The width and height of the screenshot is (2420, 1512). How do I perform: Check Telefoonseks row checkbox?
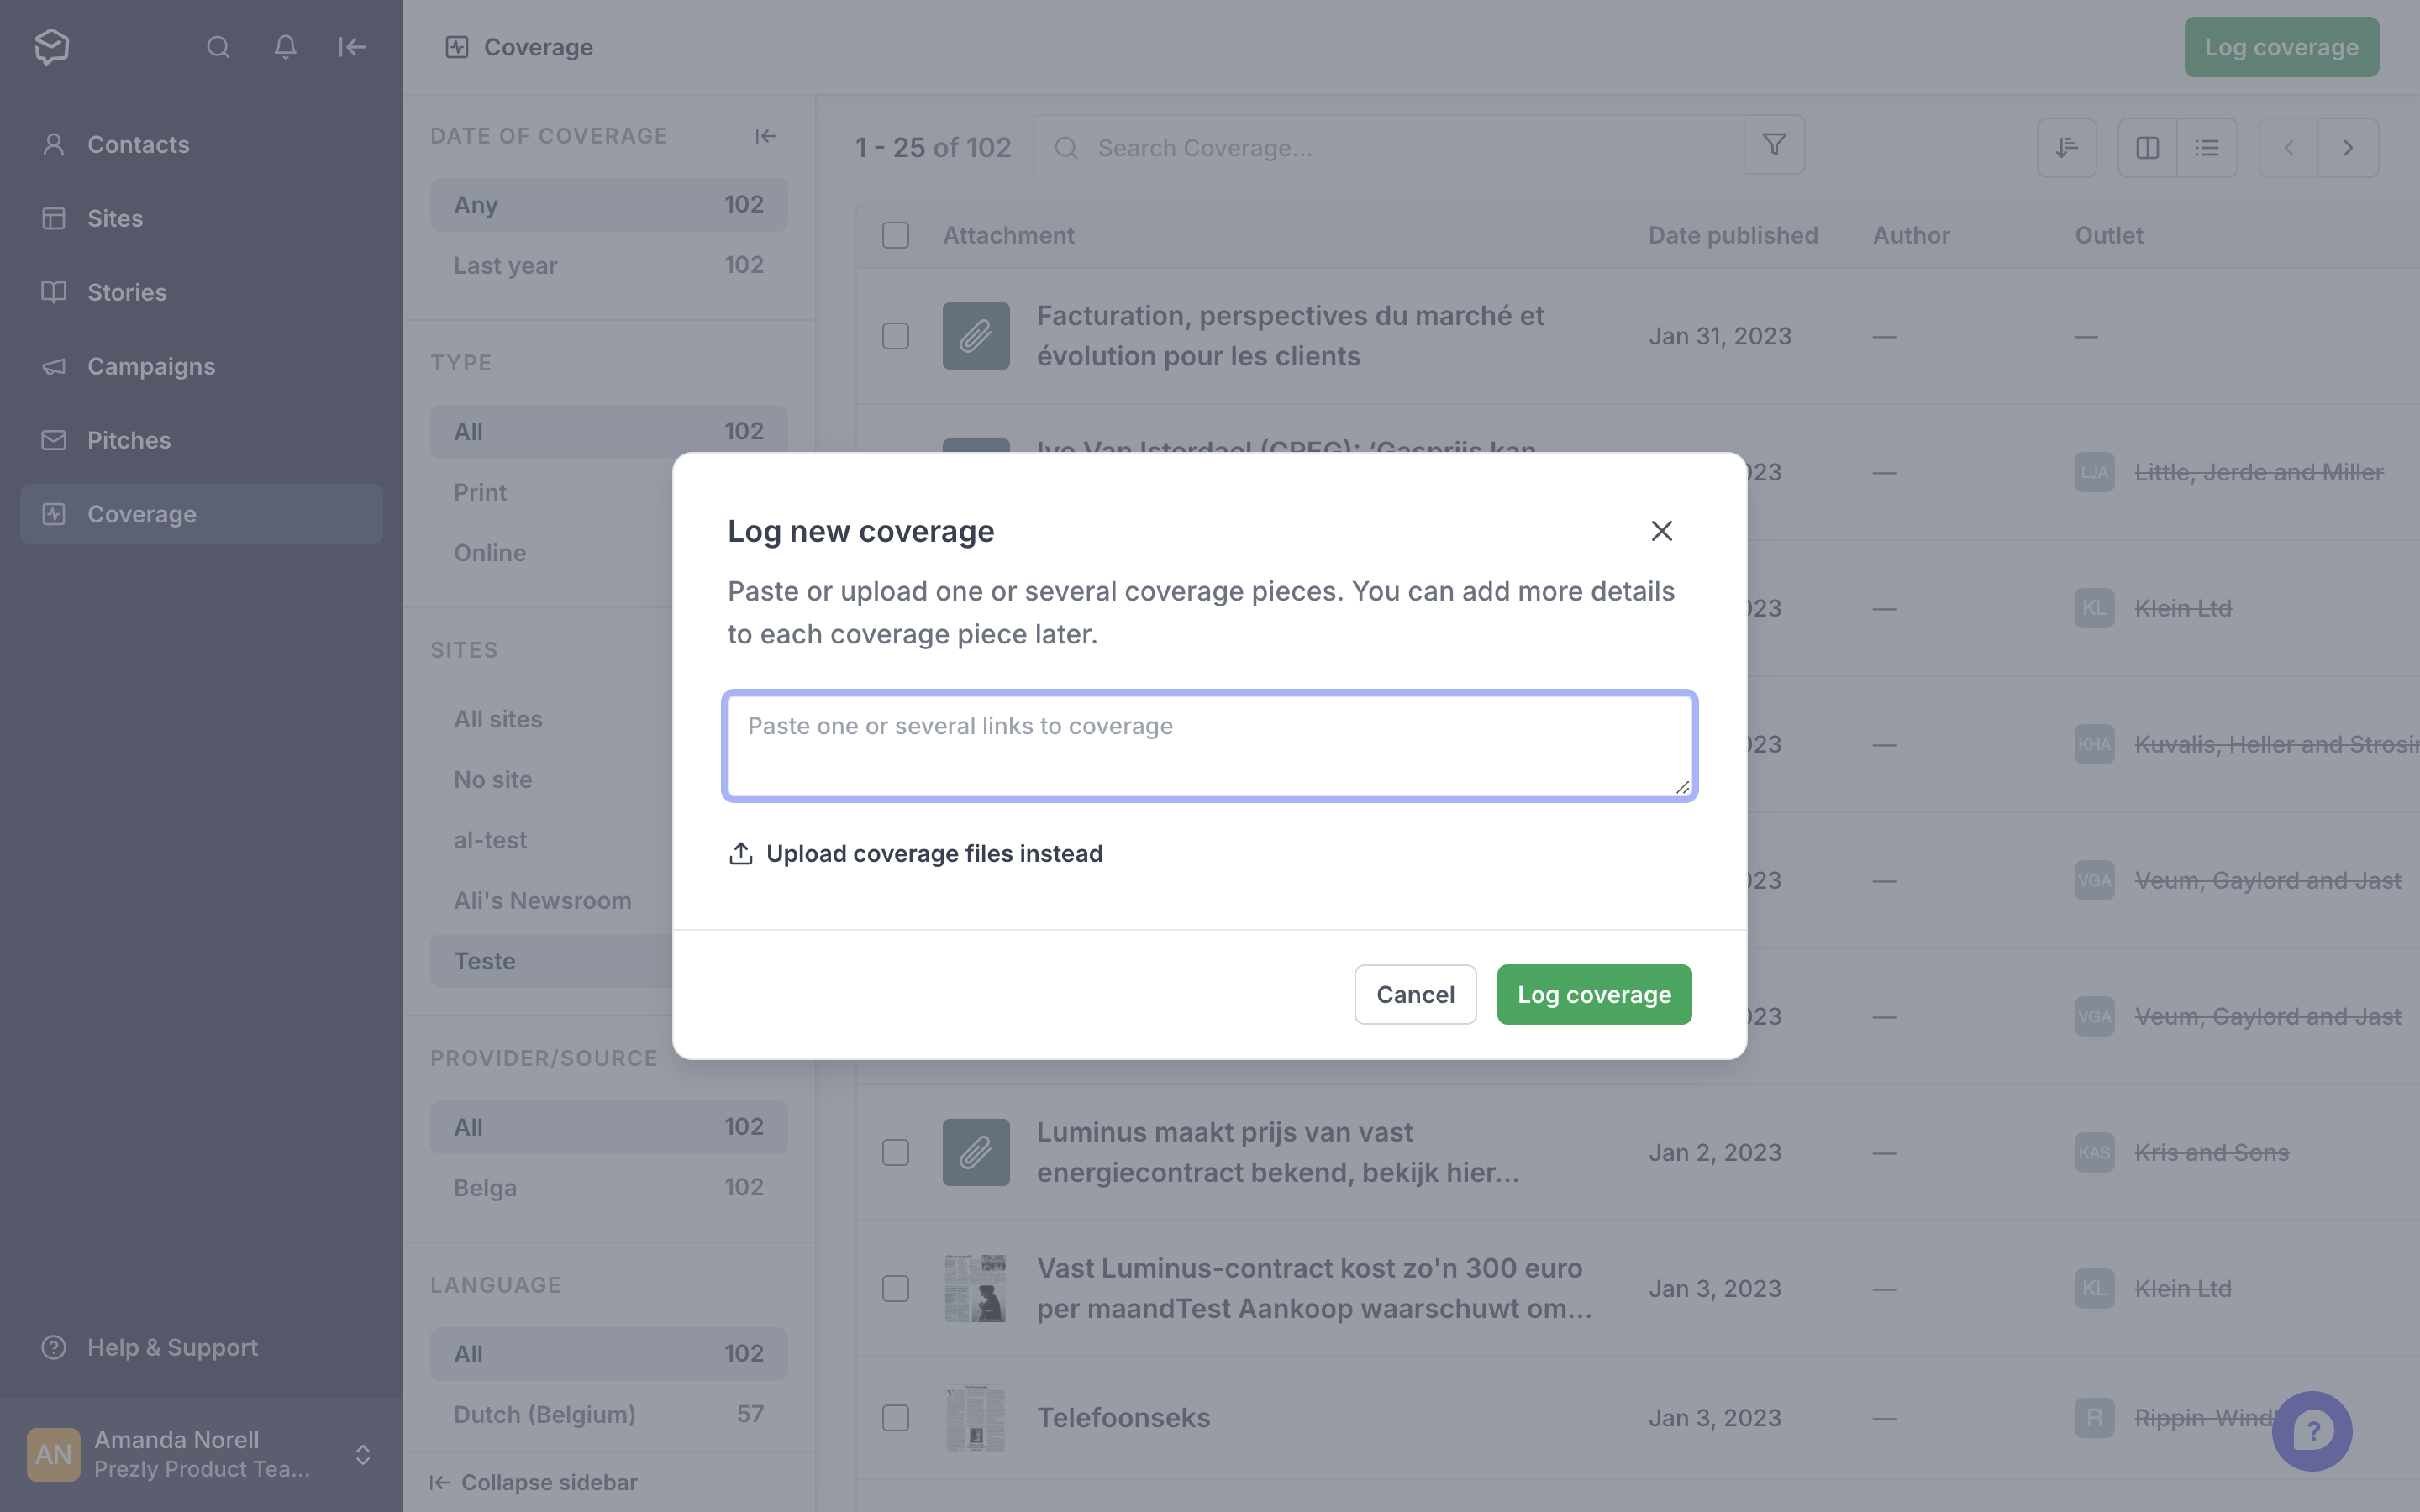click(x=896, y=1418)
